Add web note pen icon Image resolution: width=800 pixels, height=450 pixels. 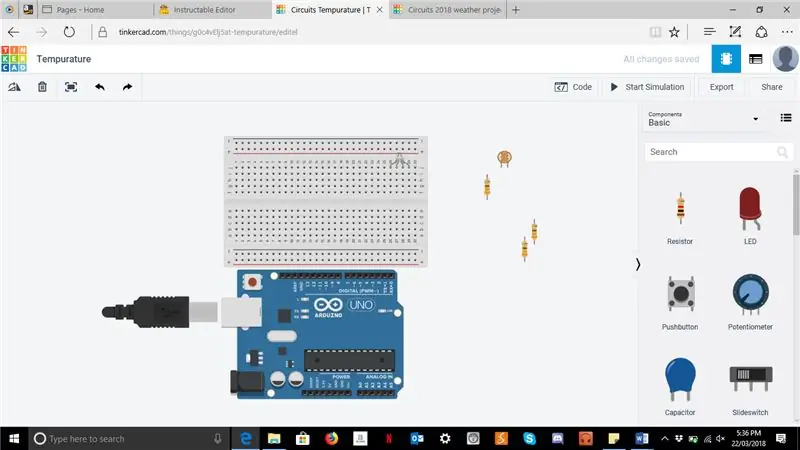tap(735, 32)
